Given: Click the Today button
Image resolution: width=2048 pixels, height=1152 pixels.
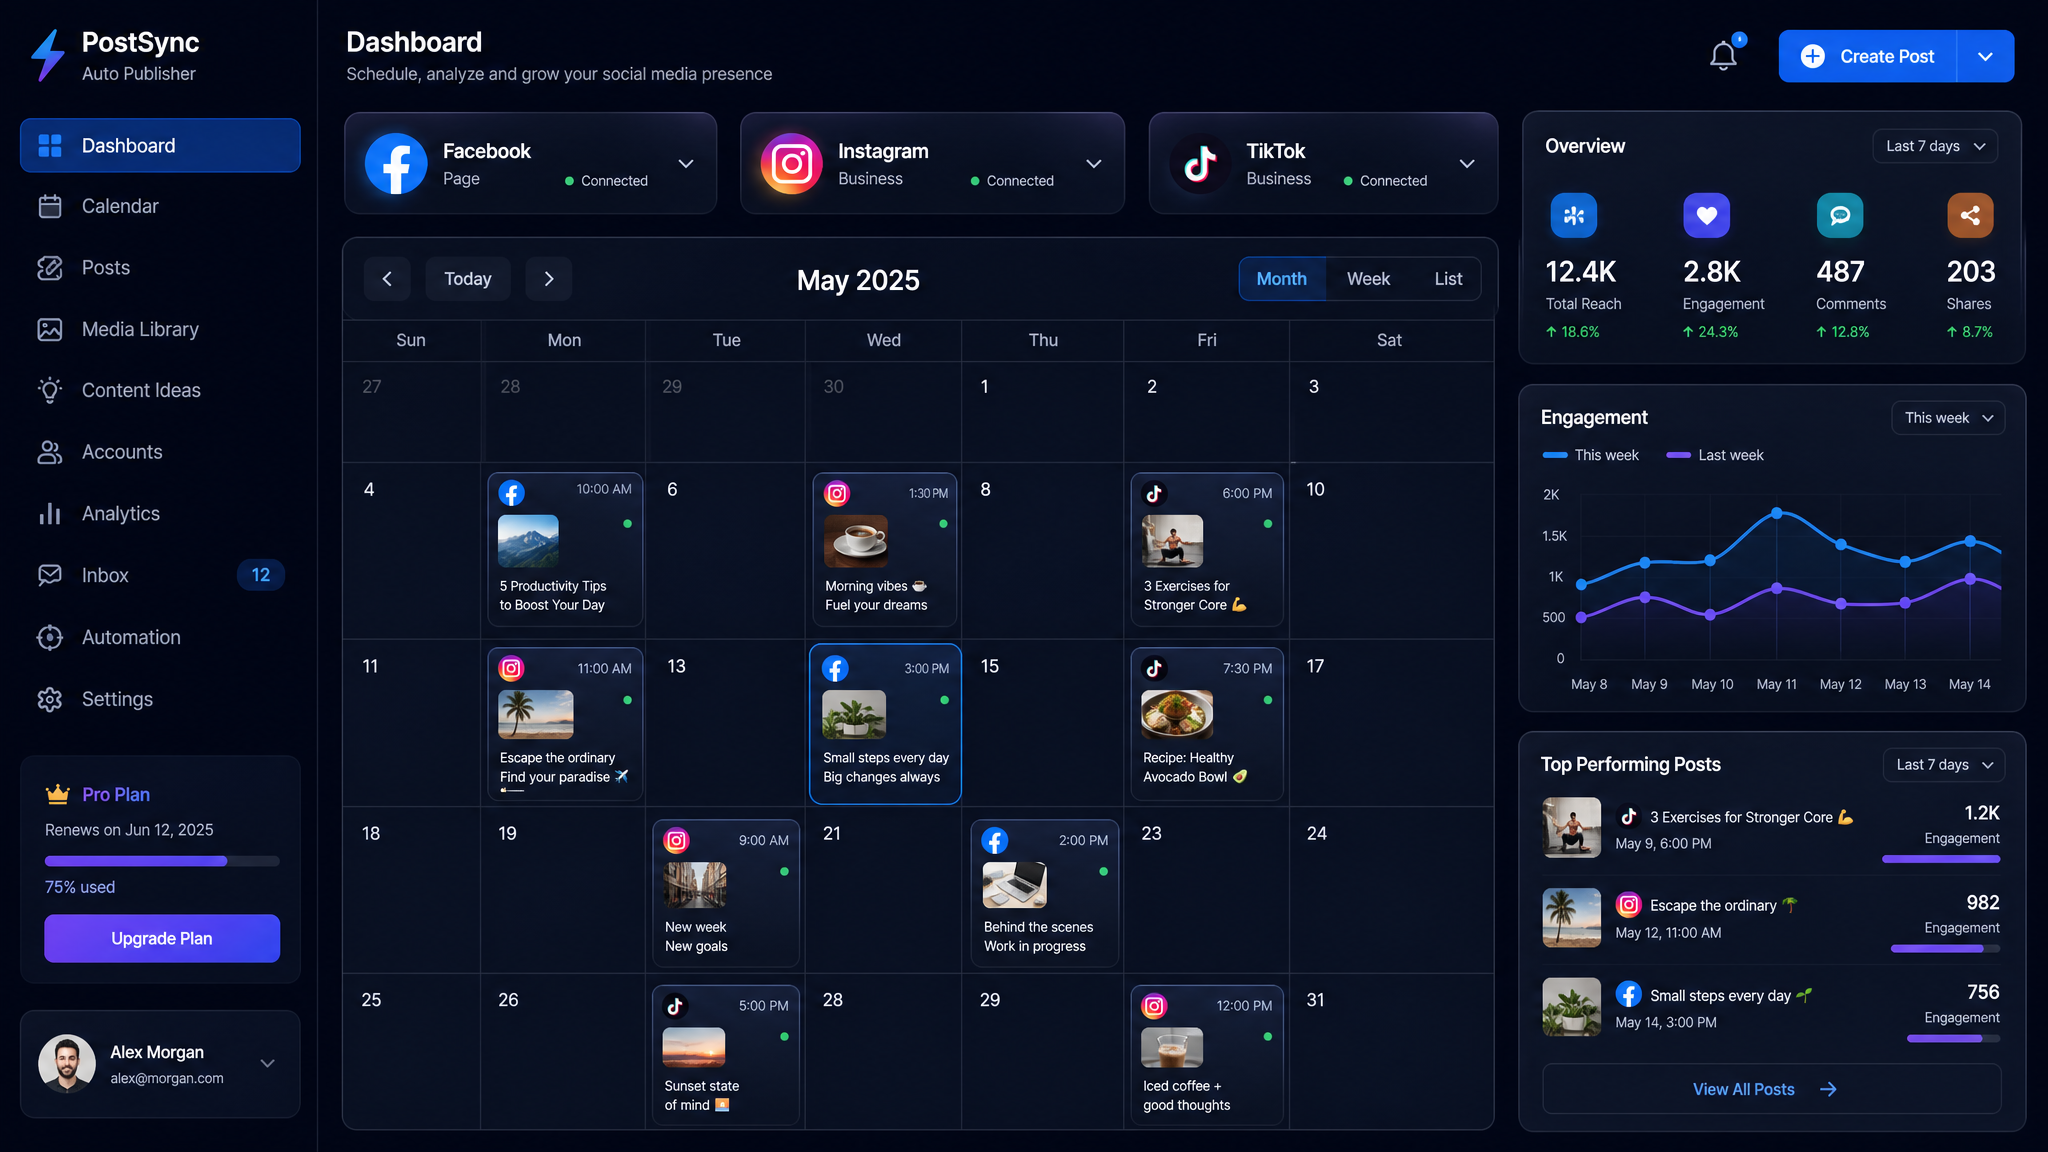Looking at the screenshot, I should (x=468, y=279).
